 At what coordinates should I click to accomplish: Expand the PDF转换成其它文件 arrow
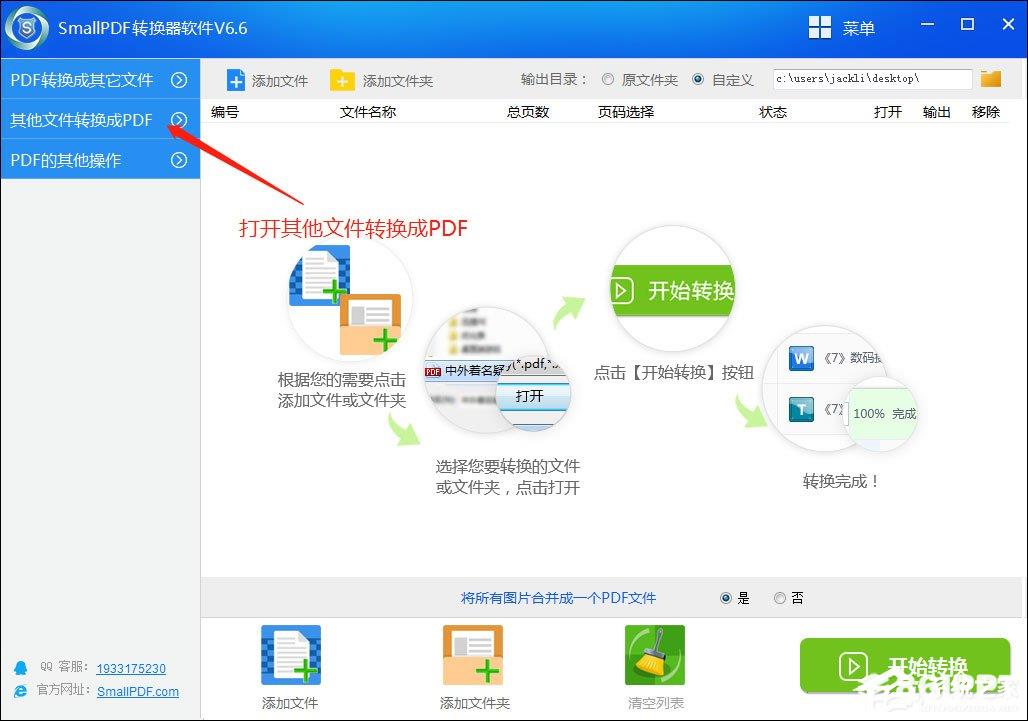point(179,80)
